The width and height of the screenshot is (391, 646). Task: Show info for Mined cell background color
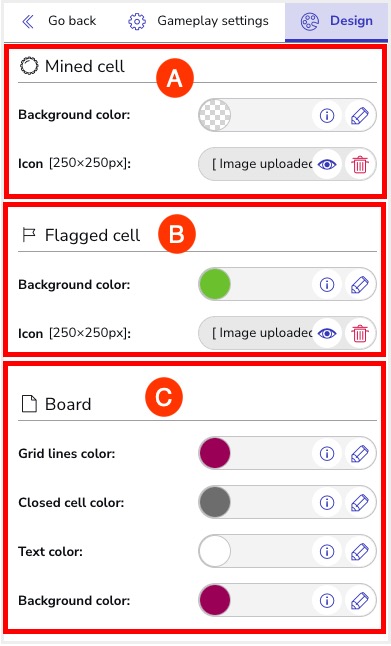[327, 115]
